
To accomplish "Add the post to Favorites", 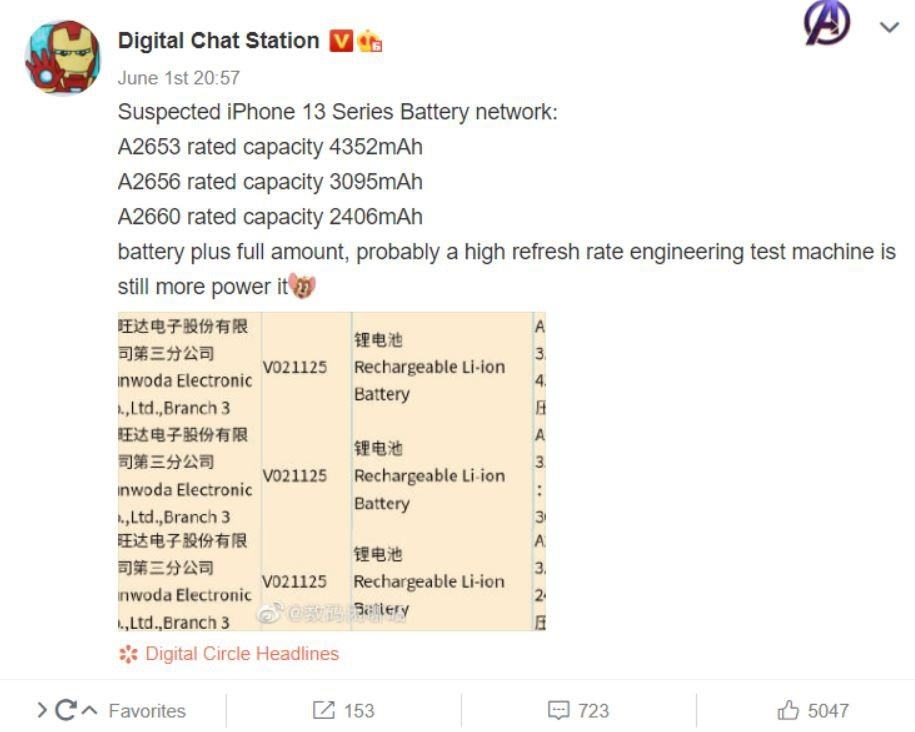I will (x=147, y=711).
